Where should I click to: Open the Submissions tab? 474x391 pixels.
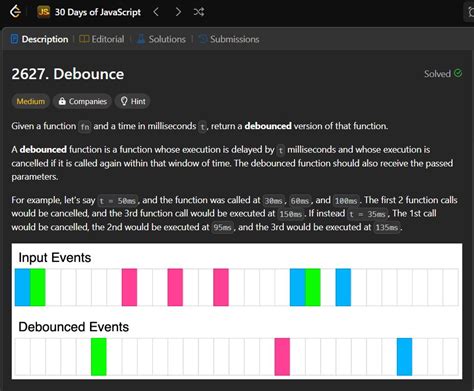(229, 39)
